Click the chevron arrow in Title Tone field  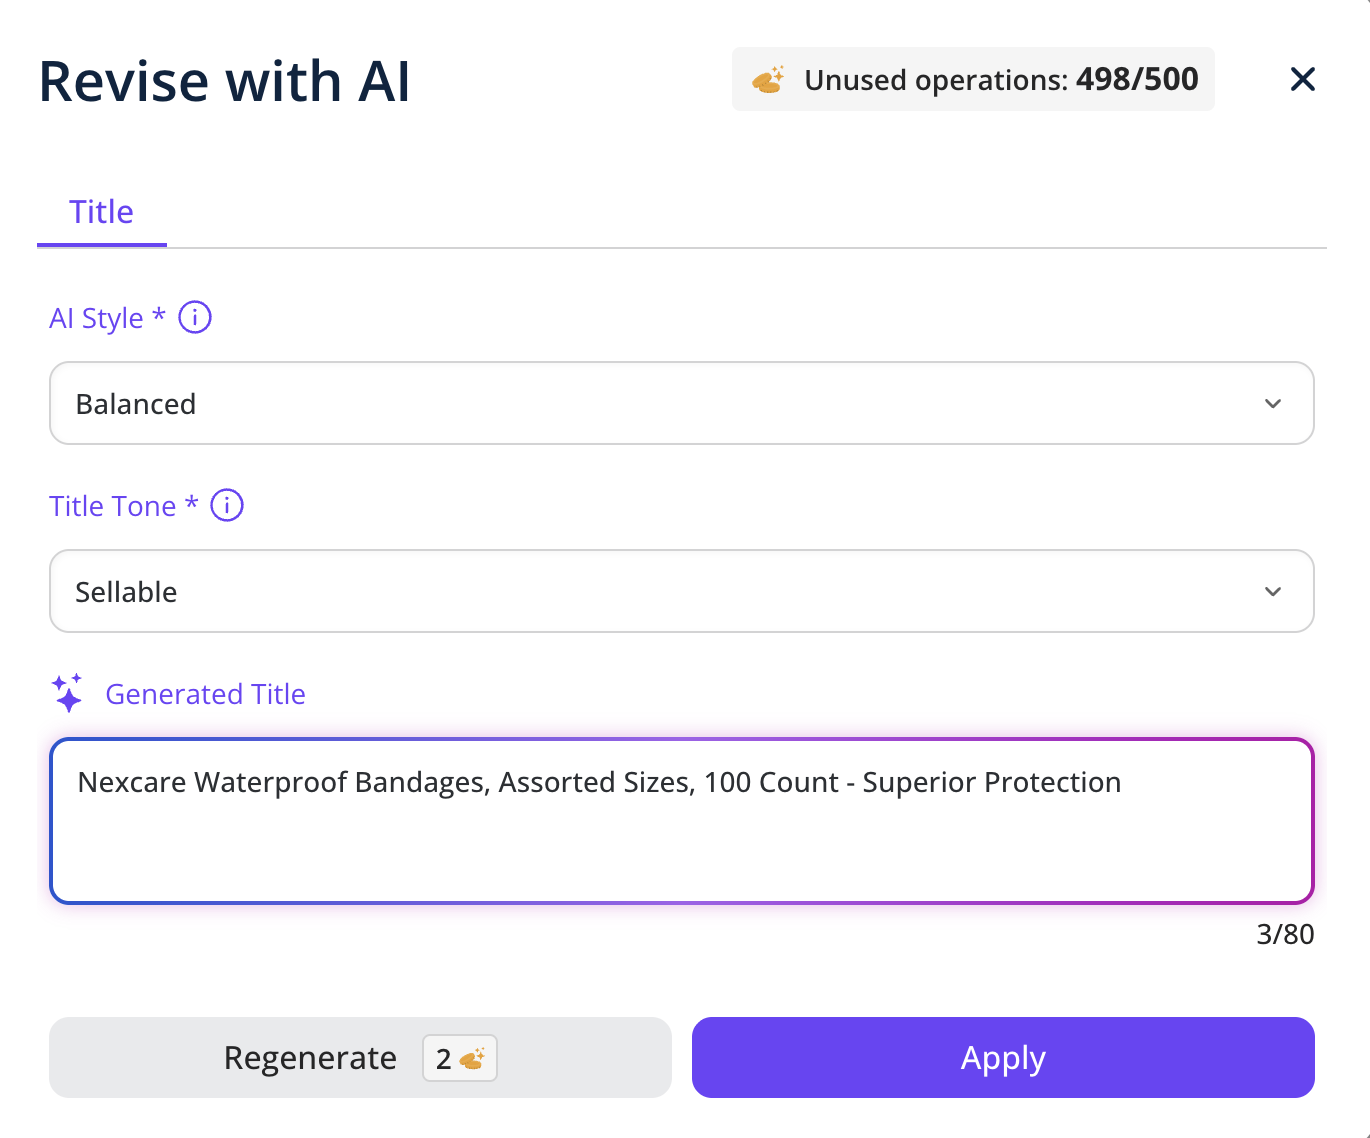(1272, 592)
